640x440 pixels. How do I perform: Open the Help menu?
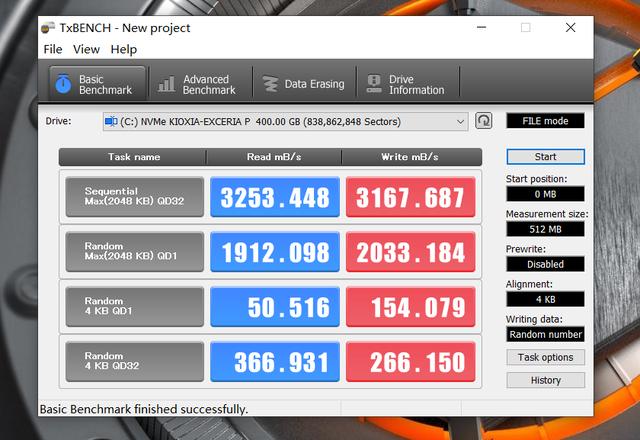coord(124,49)
